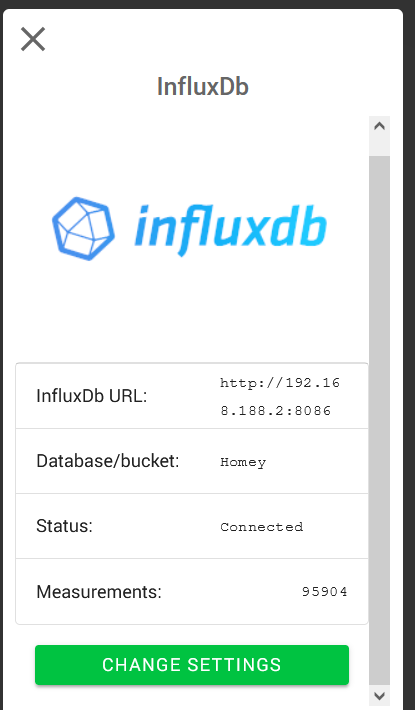Click the Homey bucket value
This screenshot has height=710, width=415.
[x=243, y=462]
